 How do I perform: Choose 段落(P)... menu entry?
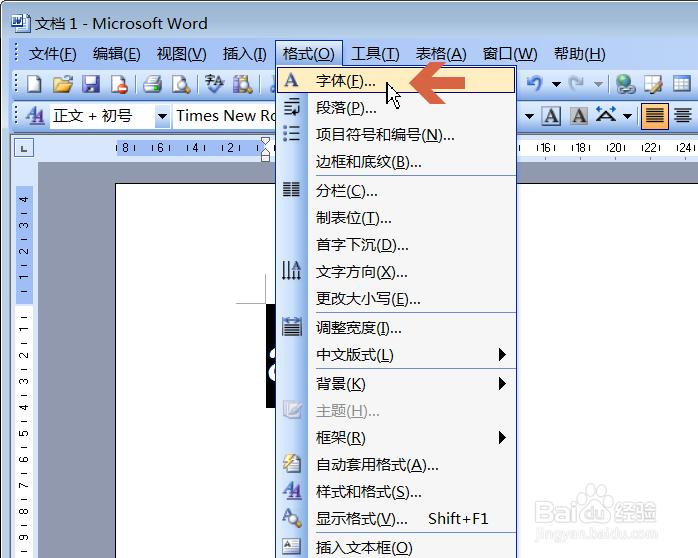396,108
